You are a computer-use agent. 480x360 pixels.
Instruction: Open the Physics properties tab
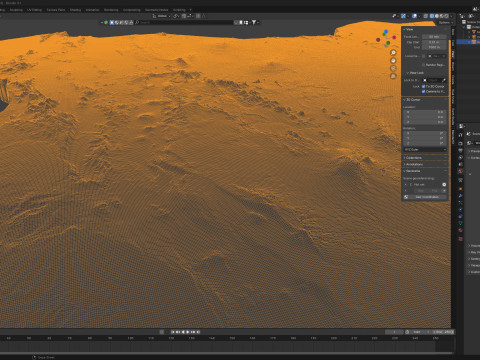[x=460, y=210]
